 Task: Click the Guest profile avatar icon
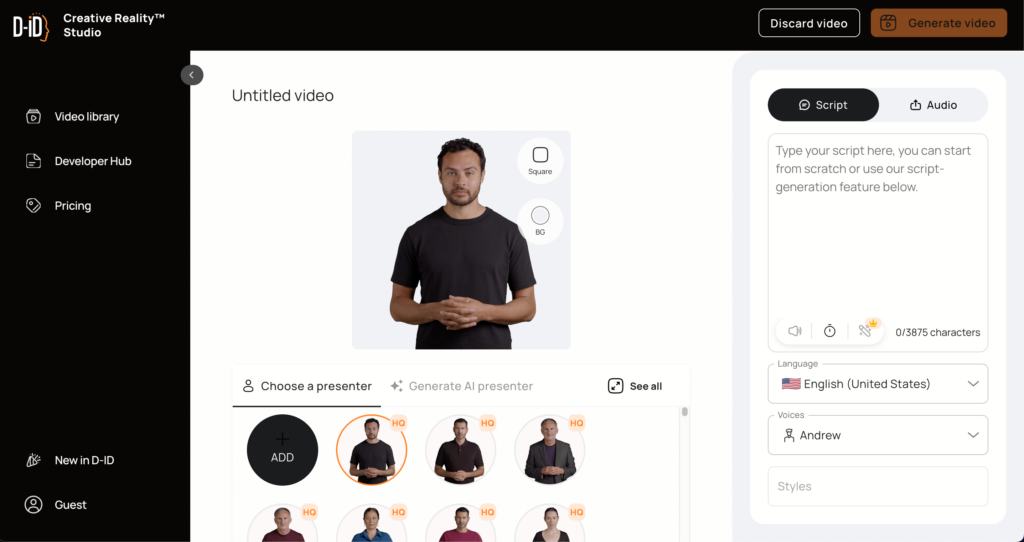33,505
